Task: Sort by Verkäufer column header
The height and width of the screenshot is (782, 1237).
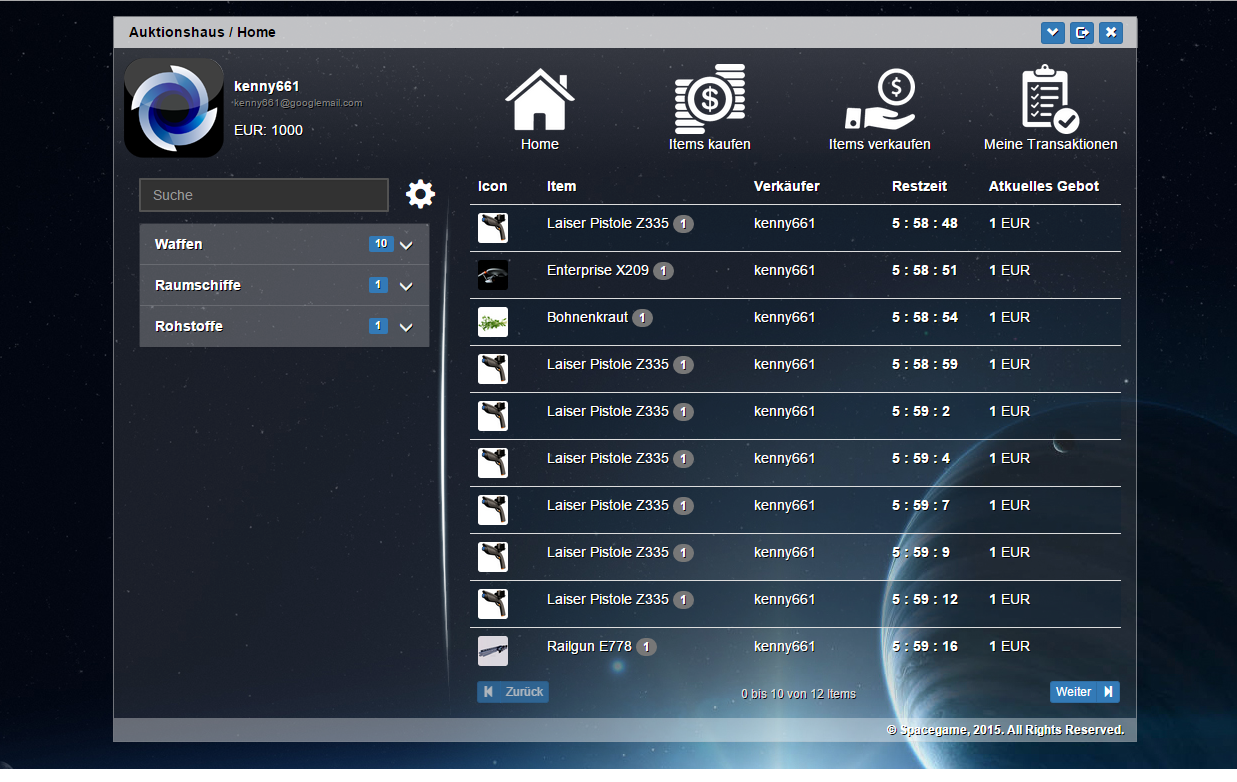Action: tap(787, 186)
